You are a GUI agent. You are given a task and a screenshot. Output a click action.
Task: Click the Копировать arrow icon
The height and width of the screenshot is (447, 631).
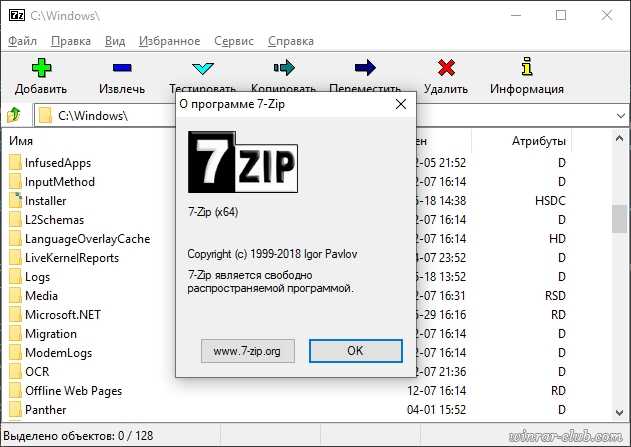tap(284, 68)
